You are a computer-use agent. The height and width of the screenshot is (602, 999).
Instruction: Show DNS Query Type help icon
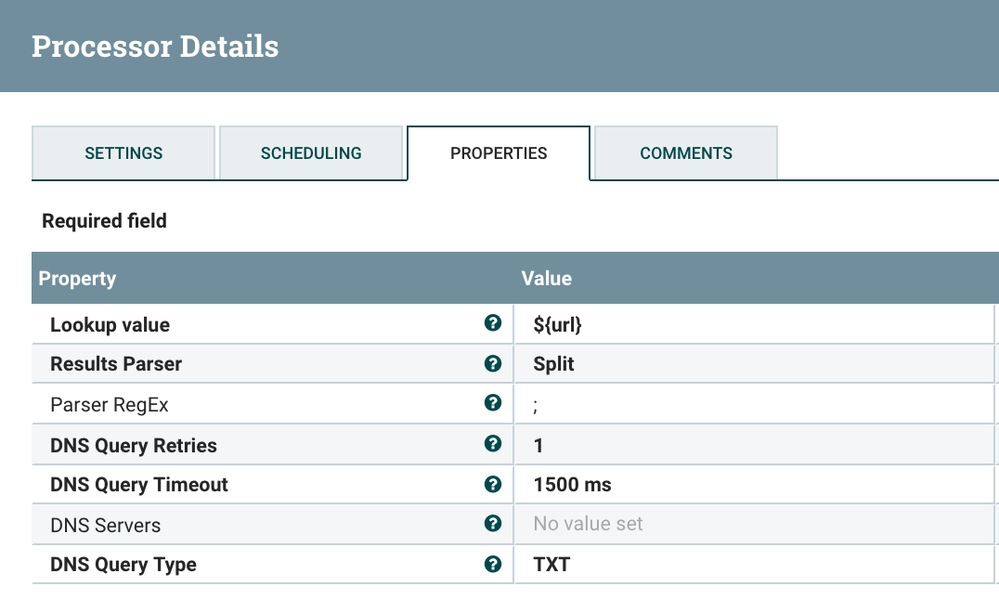(x=492, y=564)
